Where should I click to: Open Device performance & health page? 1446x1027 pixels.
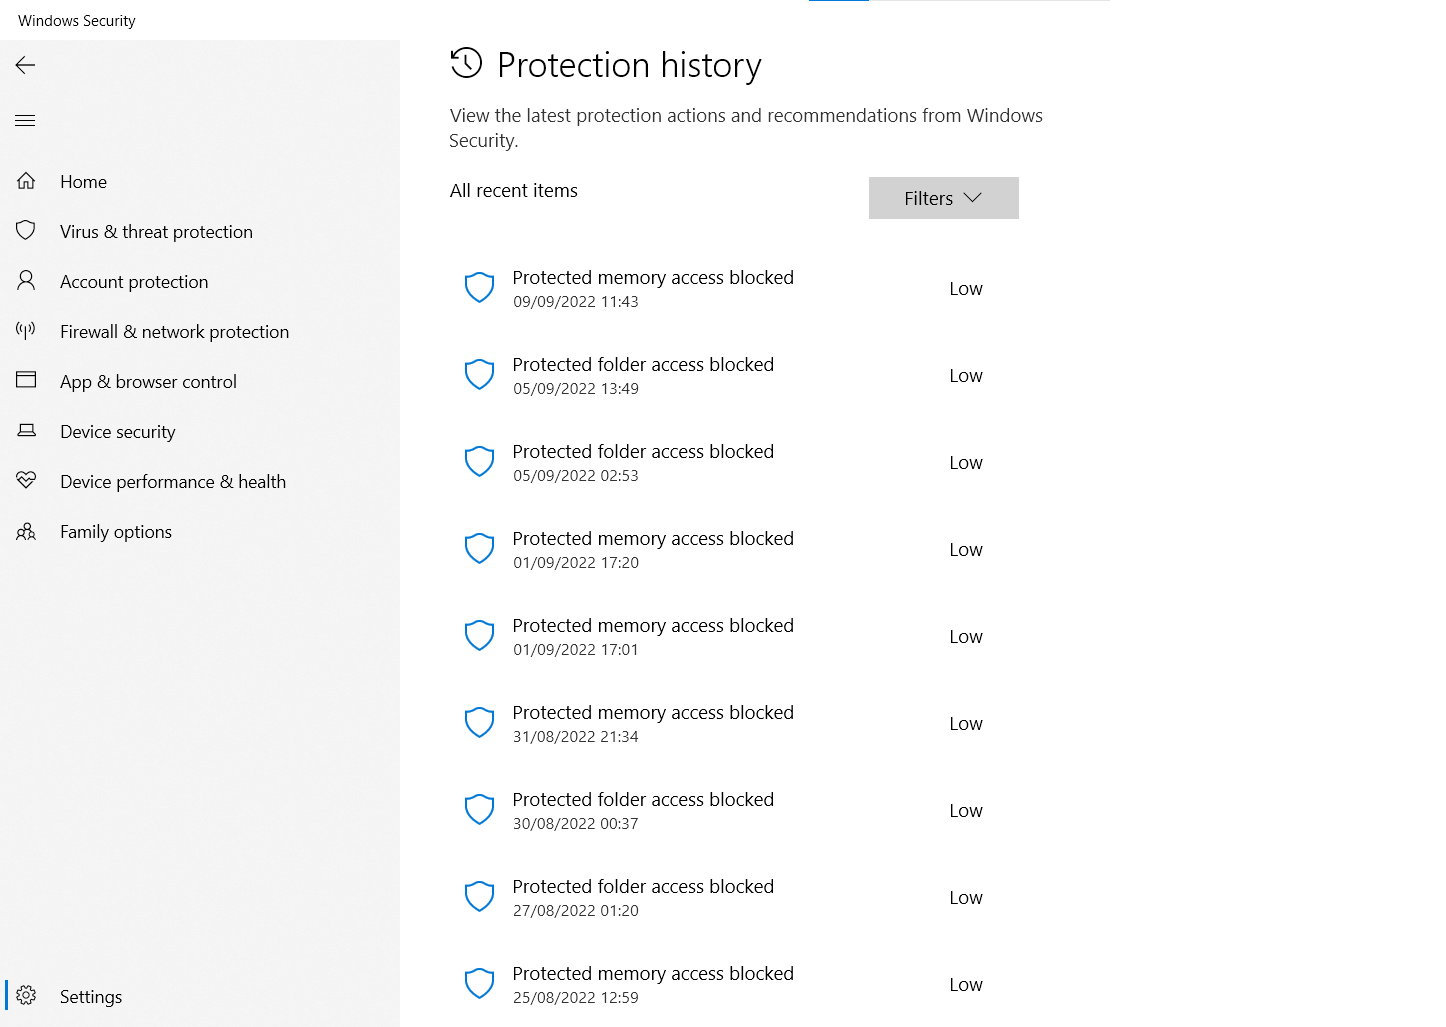172,482
